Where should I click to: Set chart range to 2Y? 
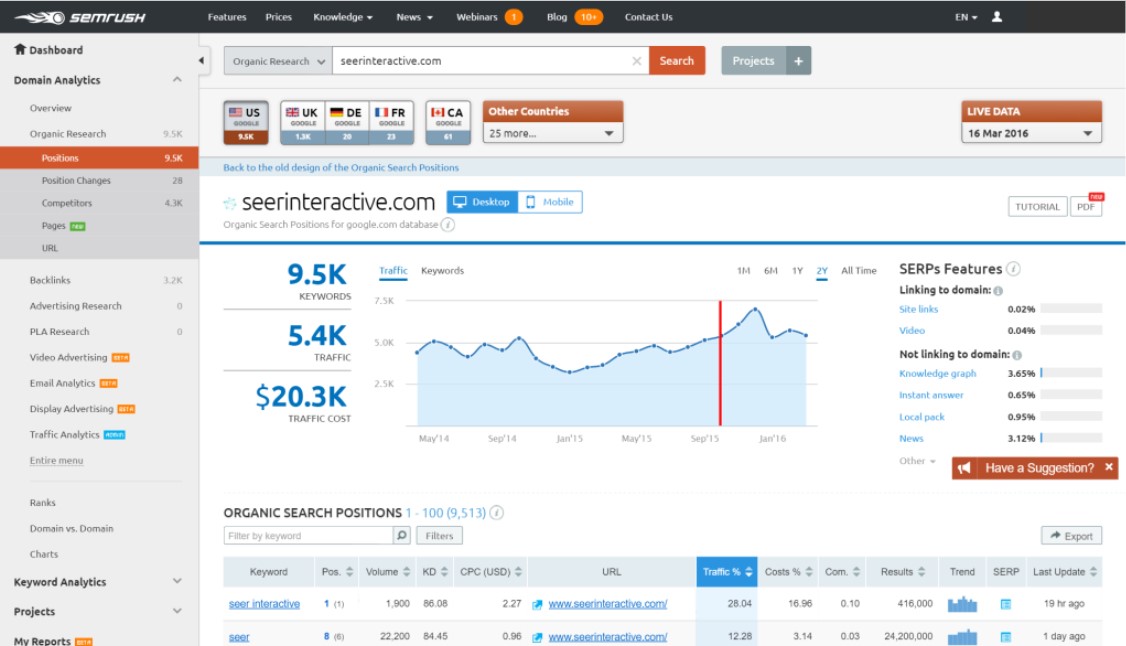(x=822, y=271)
